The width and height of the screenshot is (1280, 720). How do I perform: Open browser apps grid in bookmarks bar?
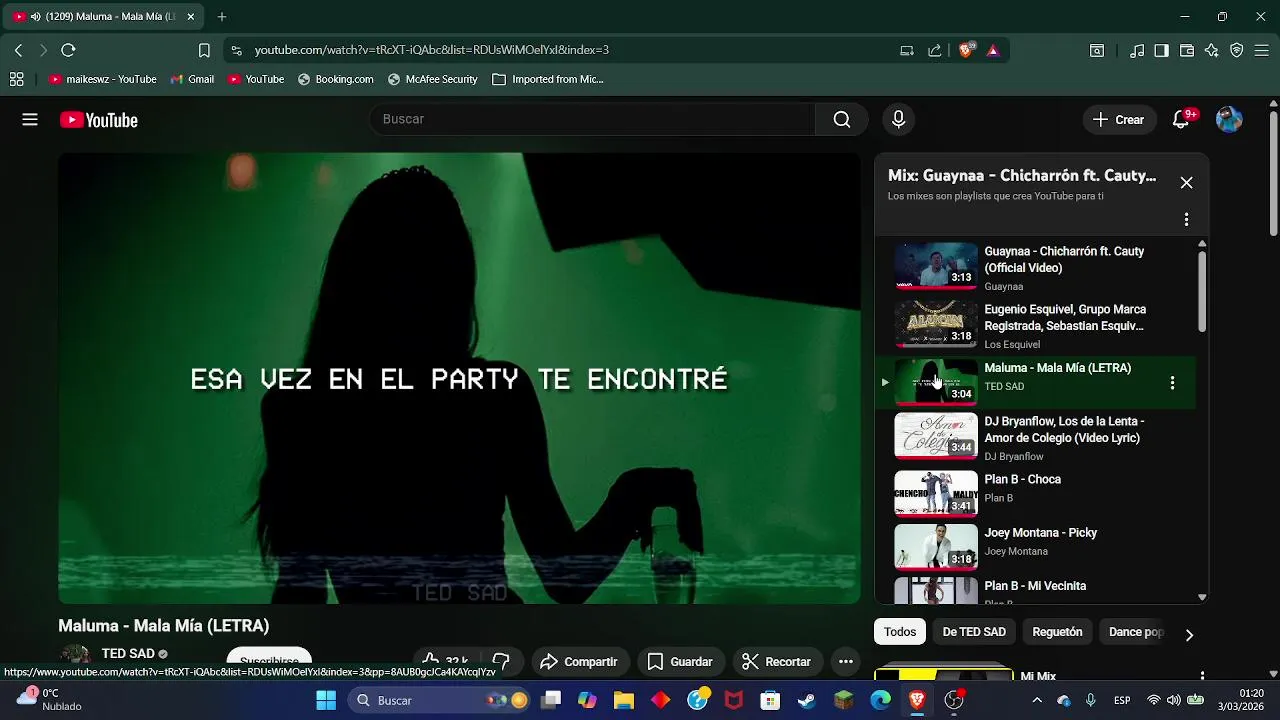(17, 79)
